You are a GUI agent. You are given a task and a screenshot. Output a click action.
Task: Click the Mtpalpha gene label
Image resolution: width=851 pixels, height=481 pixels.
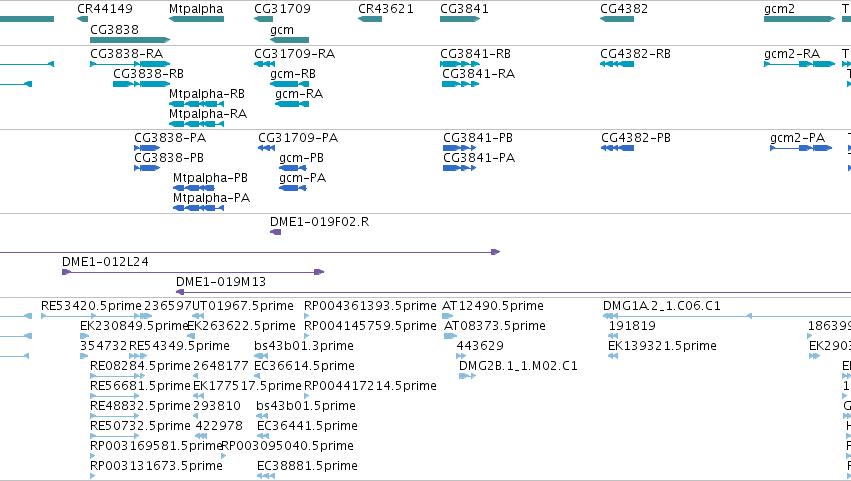[x=196, y=9]
